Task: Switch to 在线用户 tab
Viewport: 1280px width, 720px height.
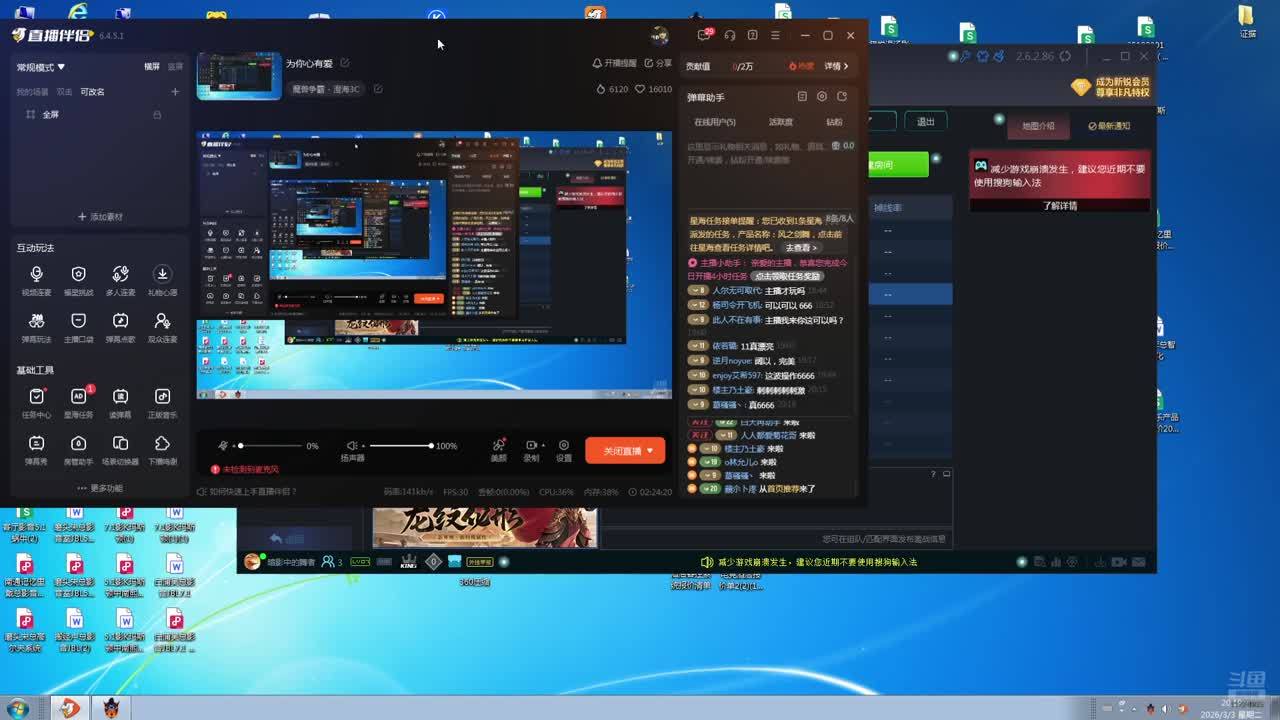Action: point(714,122)
